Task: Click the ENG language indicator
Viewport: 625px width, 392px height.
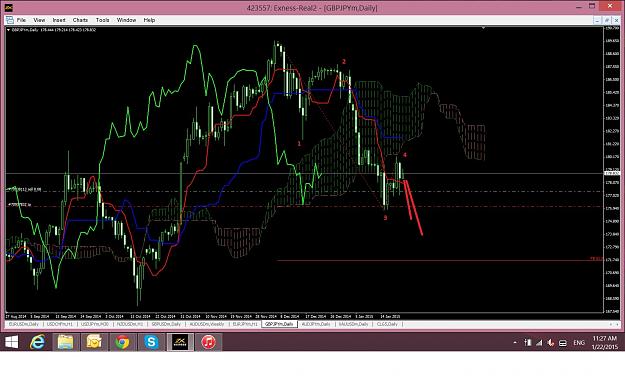Action: 579,343
